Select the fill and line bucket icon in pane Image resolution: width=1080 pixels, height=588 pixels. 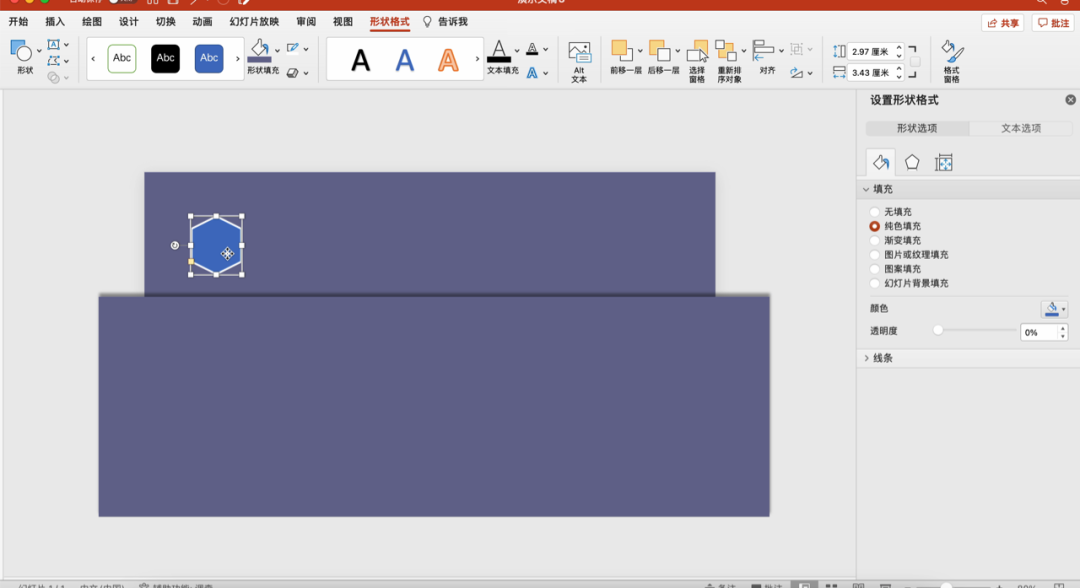pyautogui.click(x=880, y=162)
